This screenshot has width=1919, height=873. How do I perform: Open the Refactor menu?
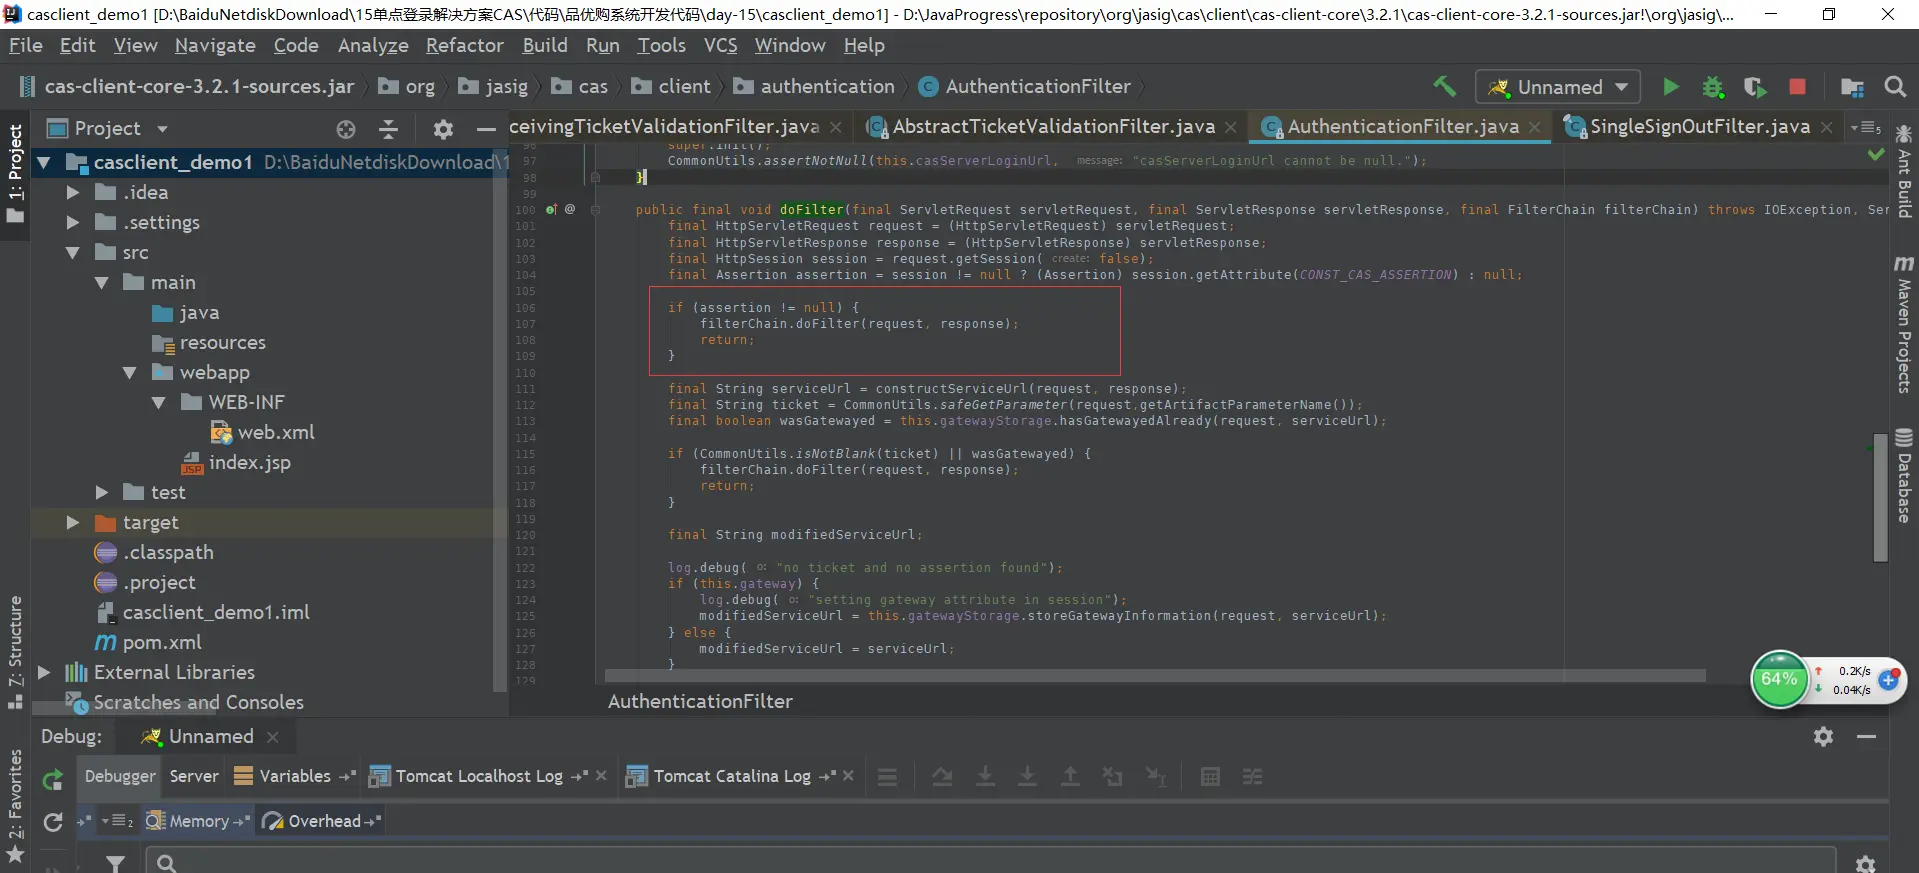(x=464, y=46)
